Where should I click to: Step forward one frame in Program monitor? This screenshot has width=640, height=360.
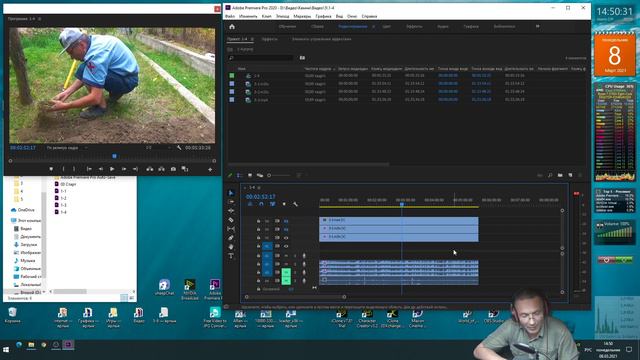124,169
